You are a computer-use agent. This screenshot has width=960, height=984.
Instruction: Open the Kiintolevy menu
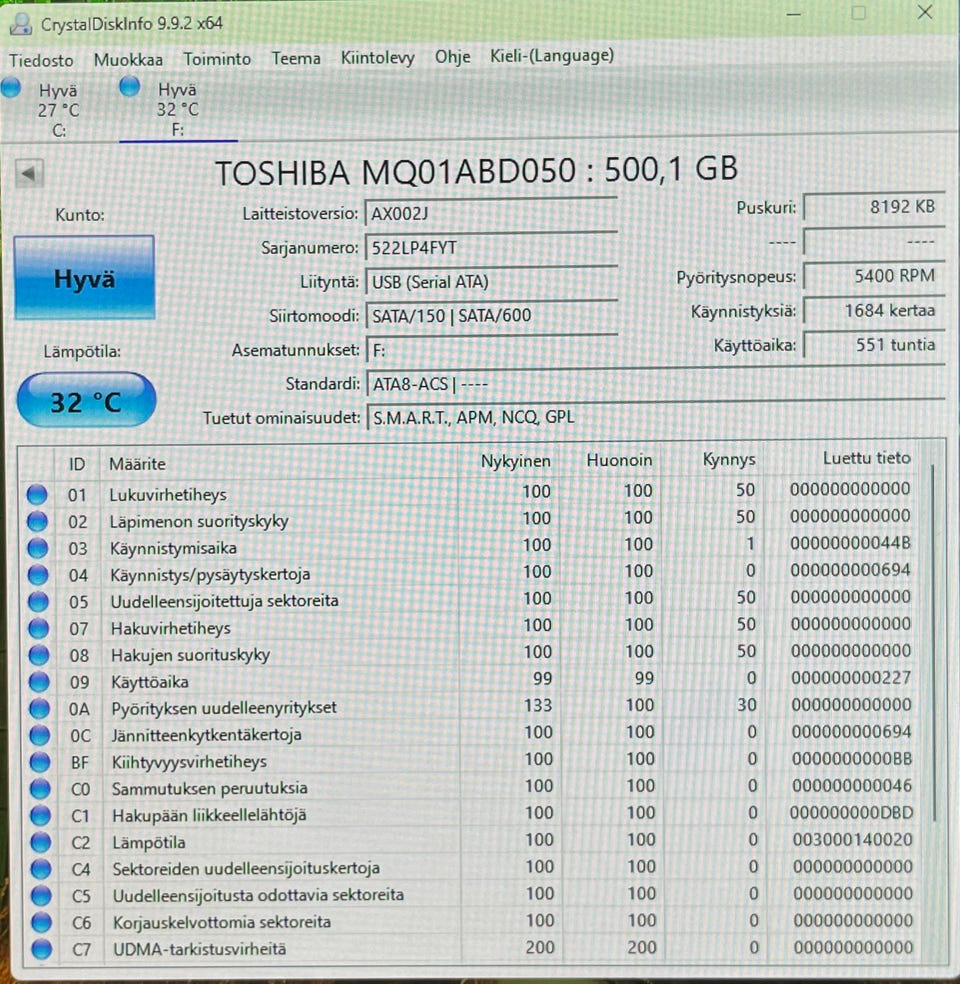click(x=377, y=58)
